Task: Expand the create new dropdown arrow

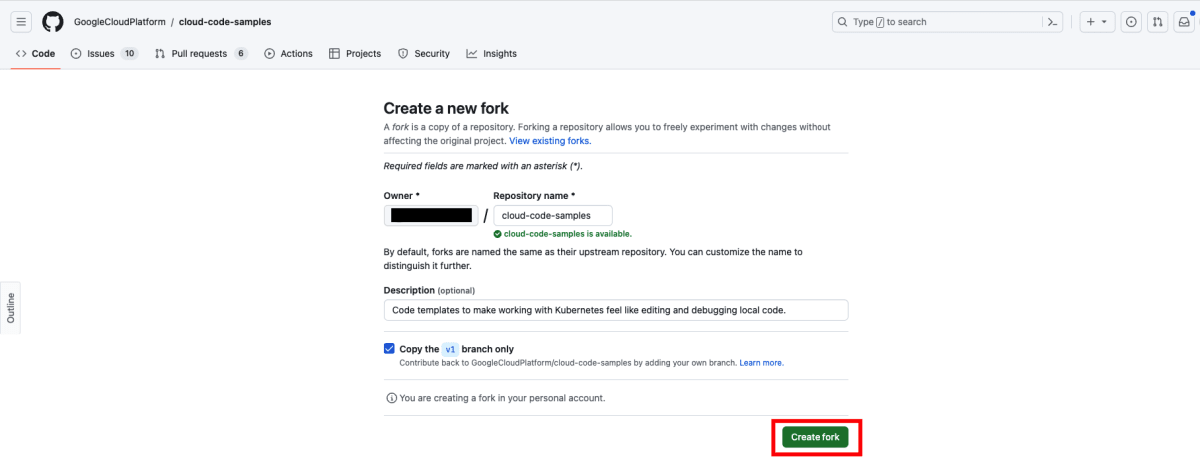Action: coord(1104,21)
